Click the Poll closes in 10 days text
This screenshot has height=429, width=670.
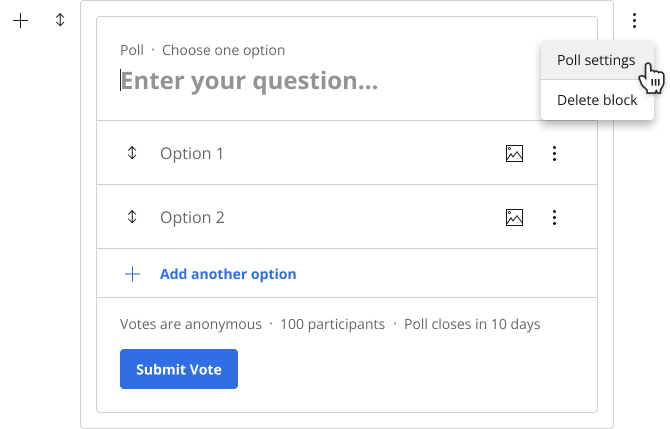[x=472, y=324]
